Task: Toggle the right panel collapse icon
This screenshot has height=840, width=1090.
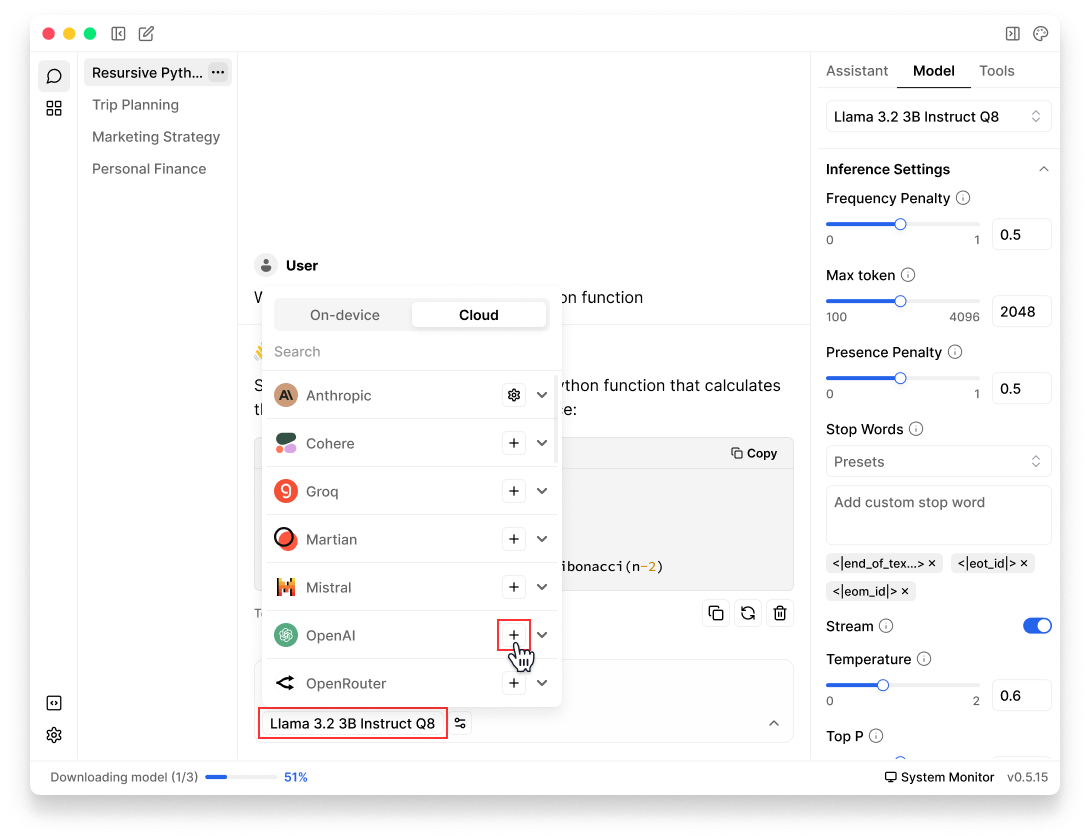Action: (x=1012, y=33)
